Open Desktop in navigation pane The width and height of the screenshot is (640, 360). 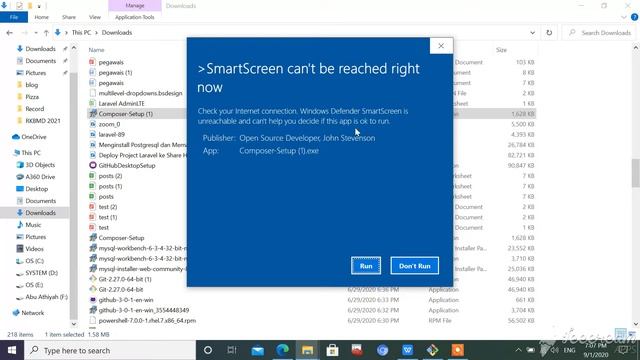pos(36,189)
